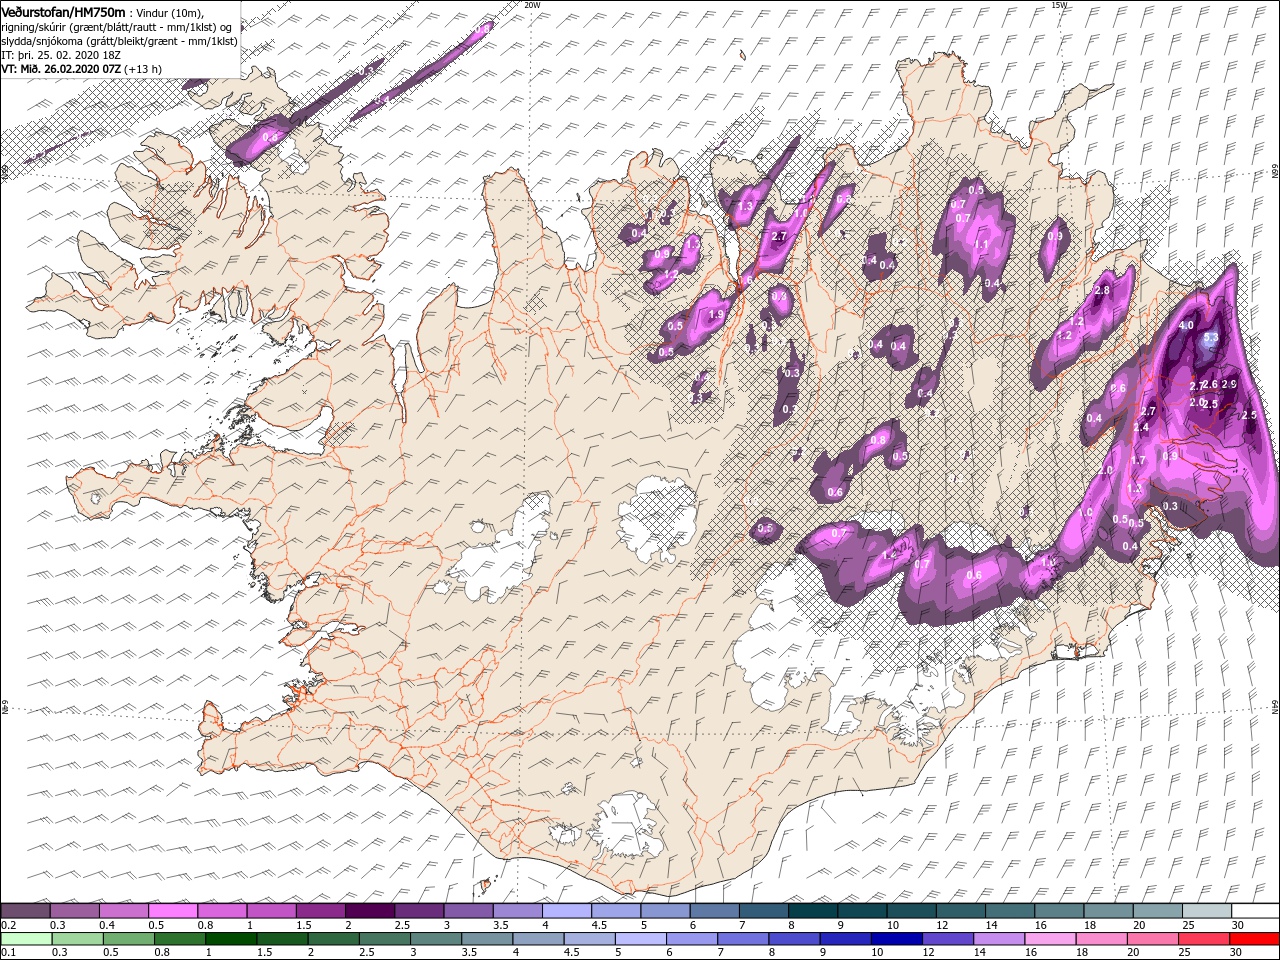
Task: Select purple-row swatch between 0.8 and 1
Action: [221, 911]
